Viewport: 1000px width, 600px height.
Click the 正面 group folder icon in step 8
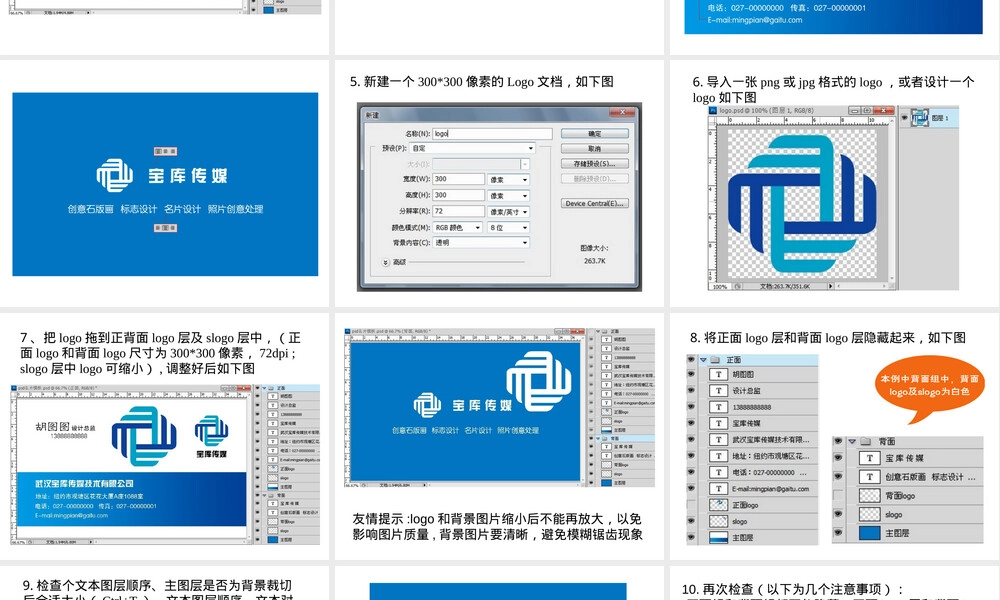tap(715, 360)
